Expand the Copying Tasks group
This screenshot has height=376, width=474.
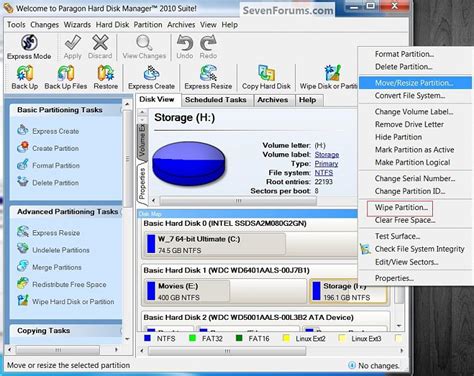(121, 331)
